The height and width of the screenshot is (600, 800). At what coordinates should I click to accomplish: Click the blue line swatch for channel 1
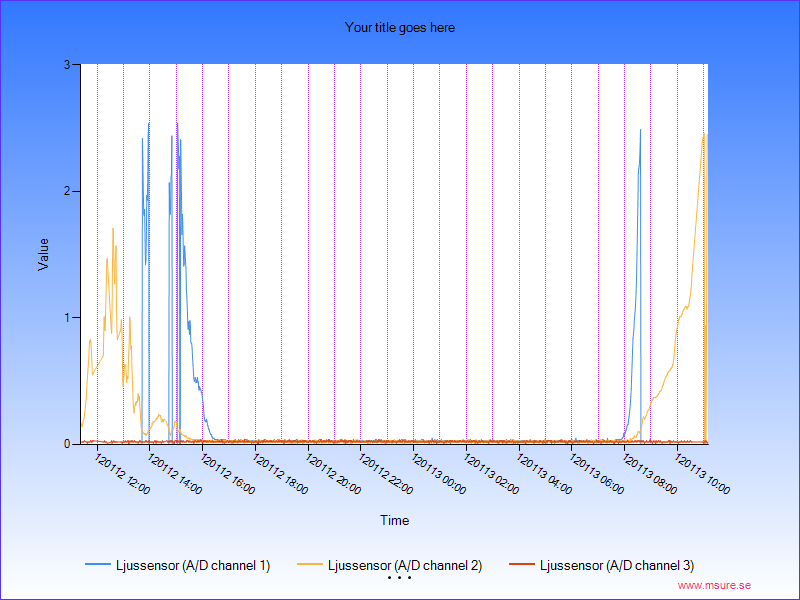98,566
